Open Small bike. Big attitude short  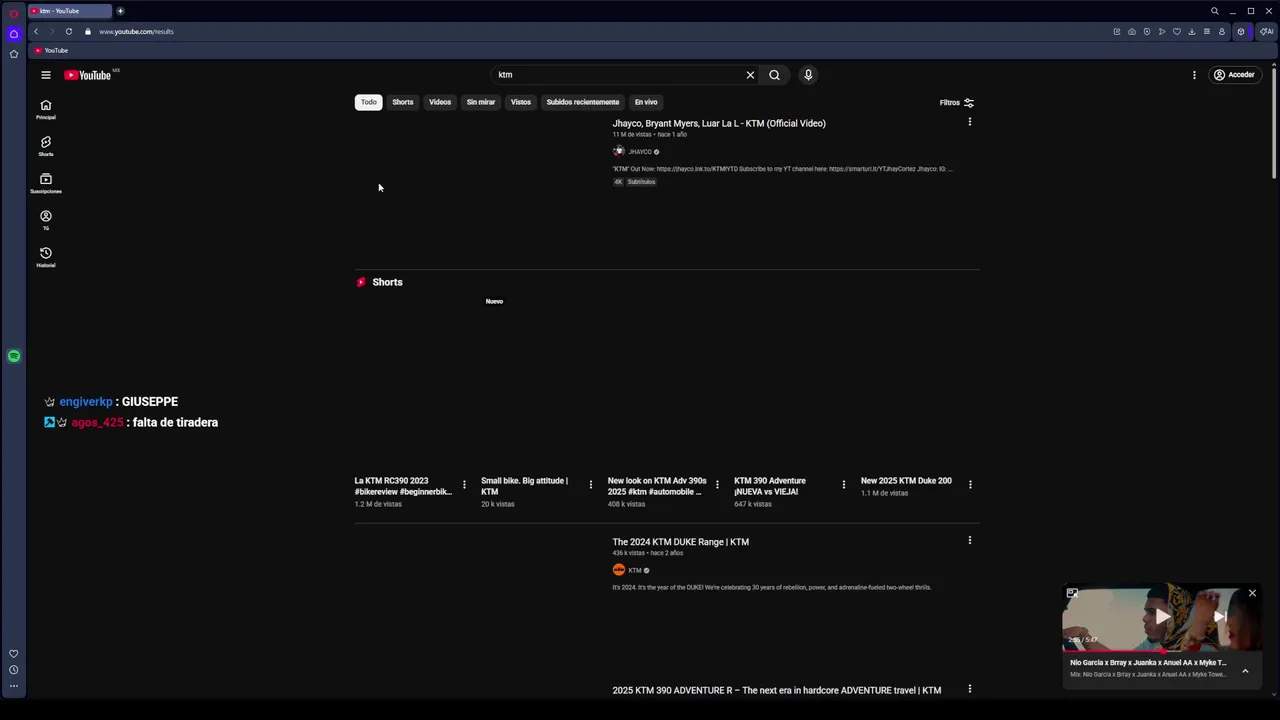tap(525, 486)
